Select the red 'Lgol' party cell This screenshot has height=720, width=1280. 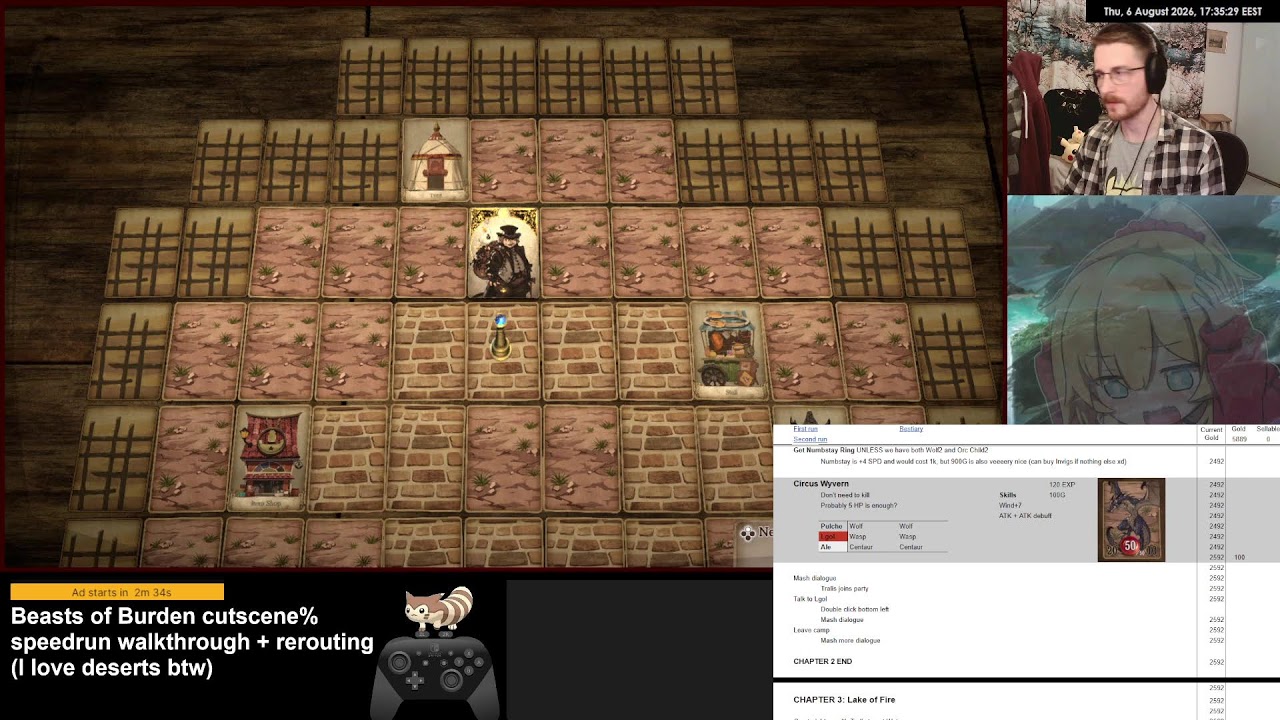[832, 537]
